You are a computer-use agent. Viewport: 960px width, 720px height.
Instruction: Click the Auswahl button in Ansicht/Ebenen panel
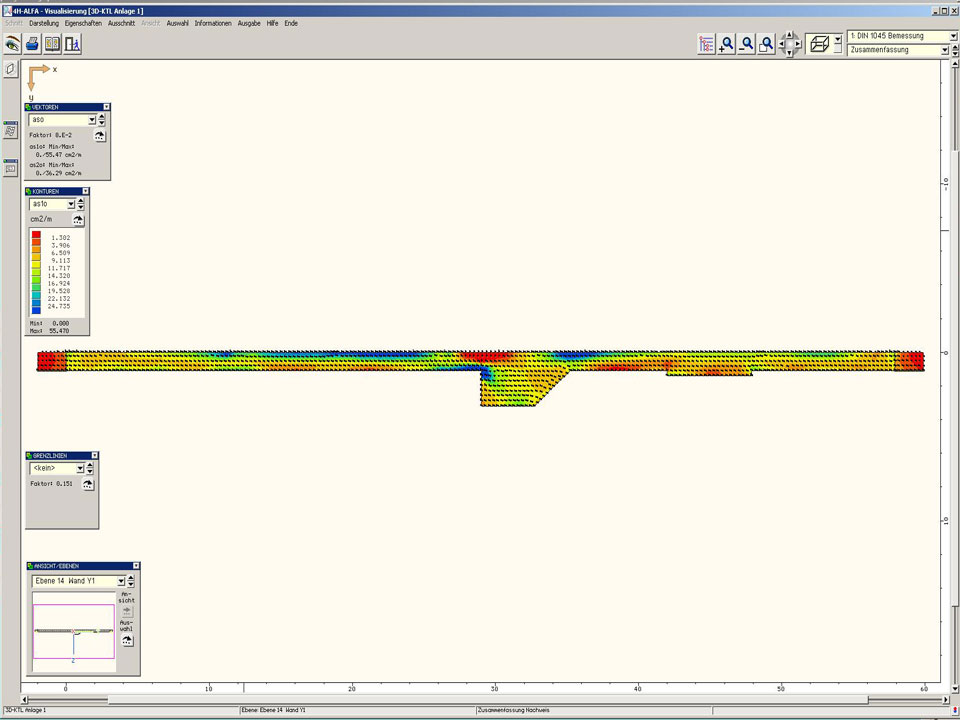[127, 639]
